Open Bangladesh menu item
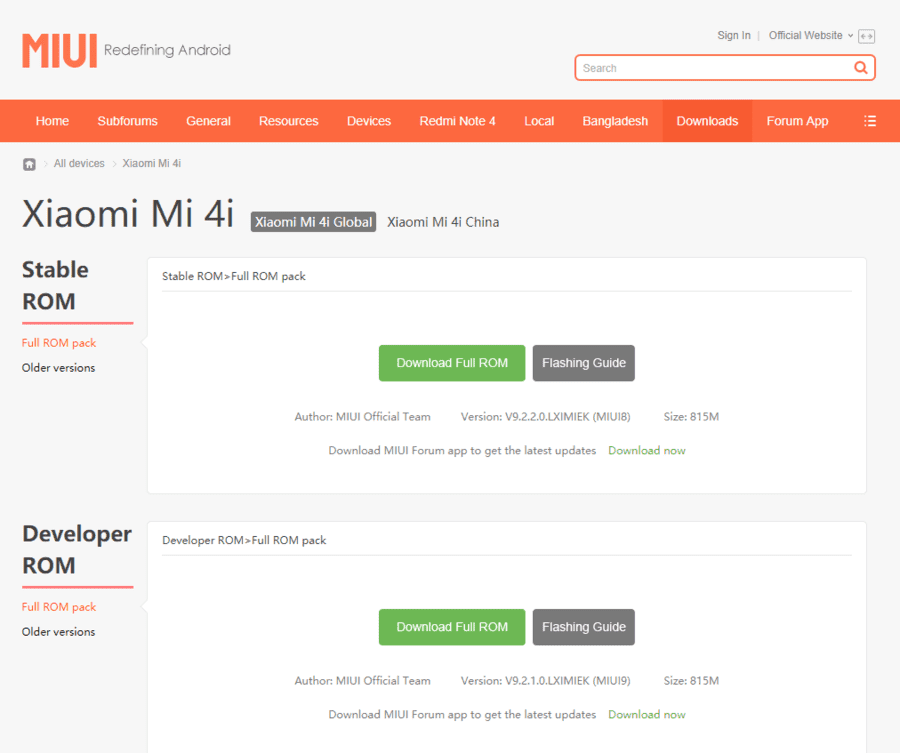This screenshot has height=753, width=900. tap(615, 121)
